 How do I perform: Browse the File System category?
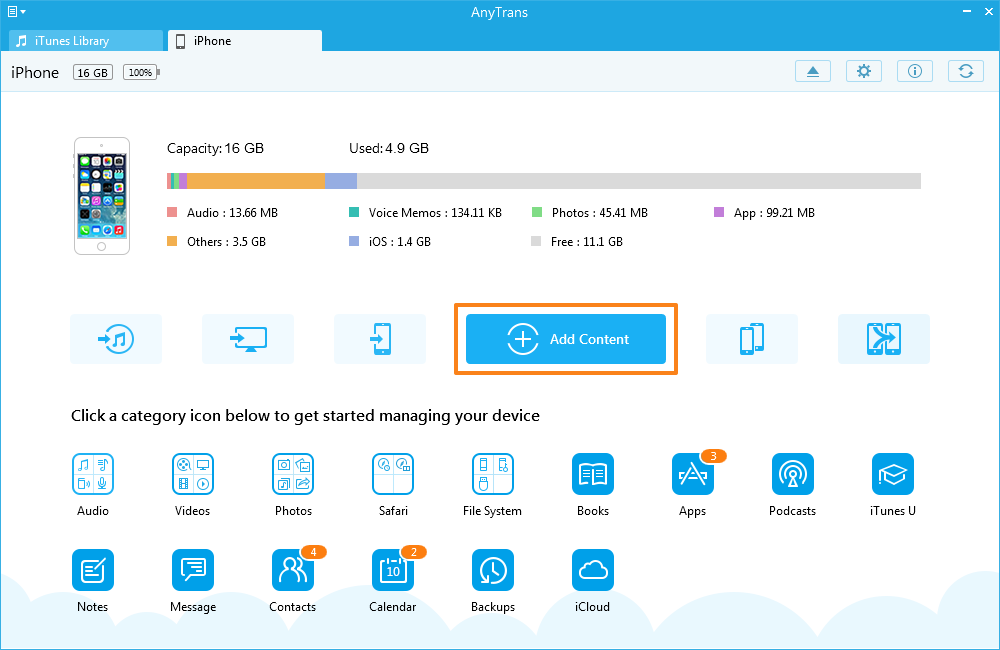pos(492,474)
